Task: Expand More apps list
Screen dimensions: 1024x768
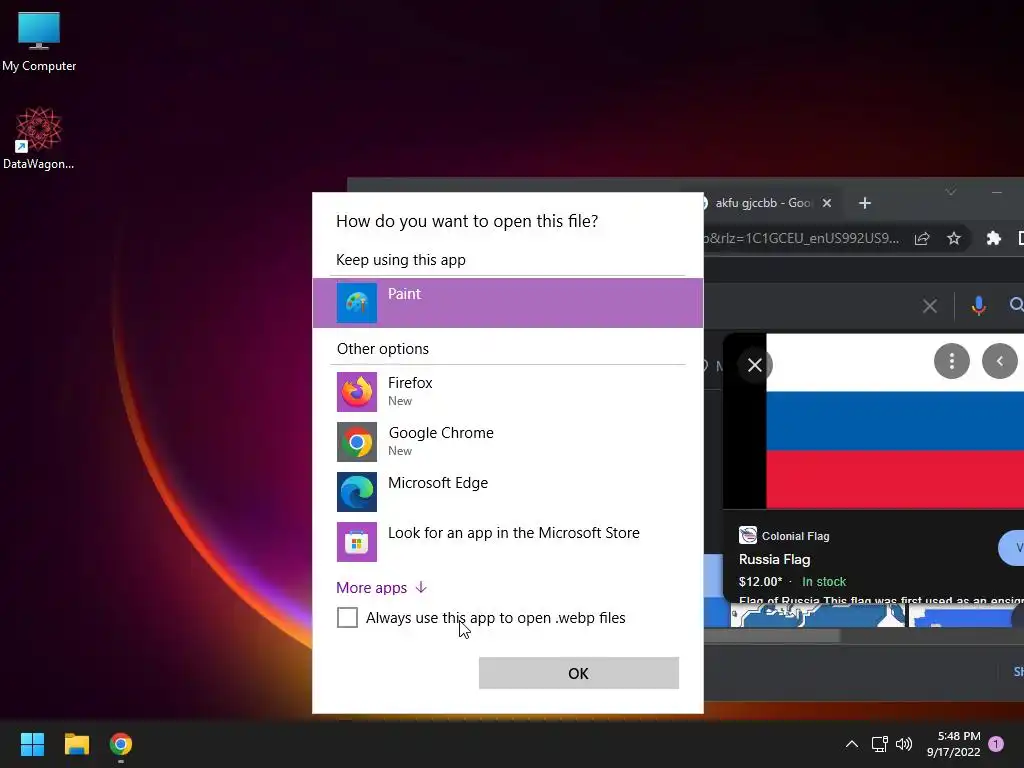Action: (x=381, y=588)
